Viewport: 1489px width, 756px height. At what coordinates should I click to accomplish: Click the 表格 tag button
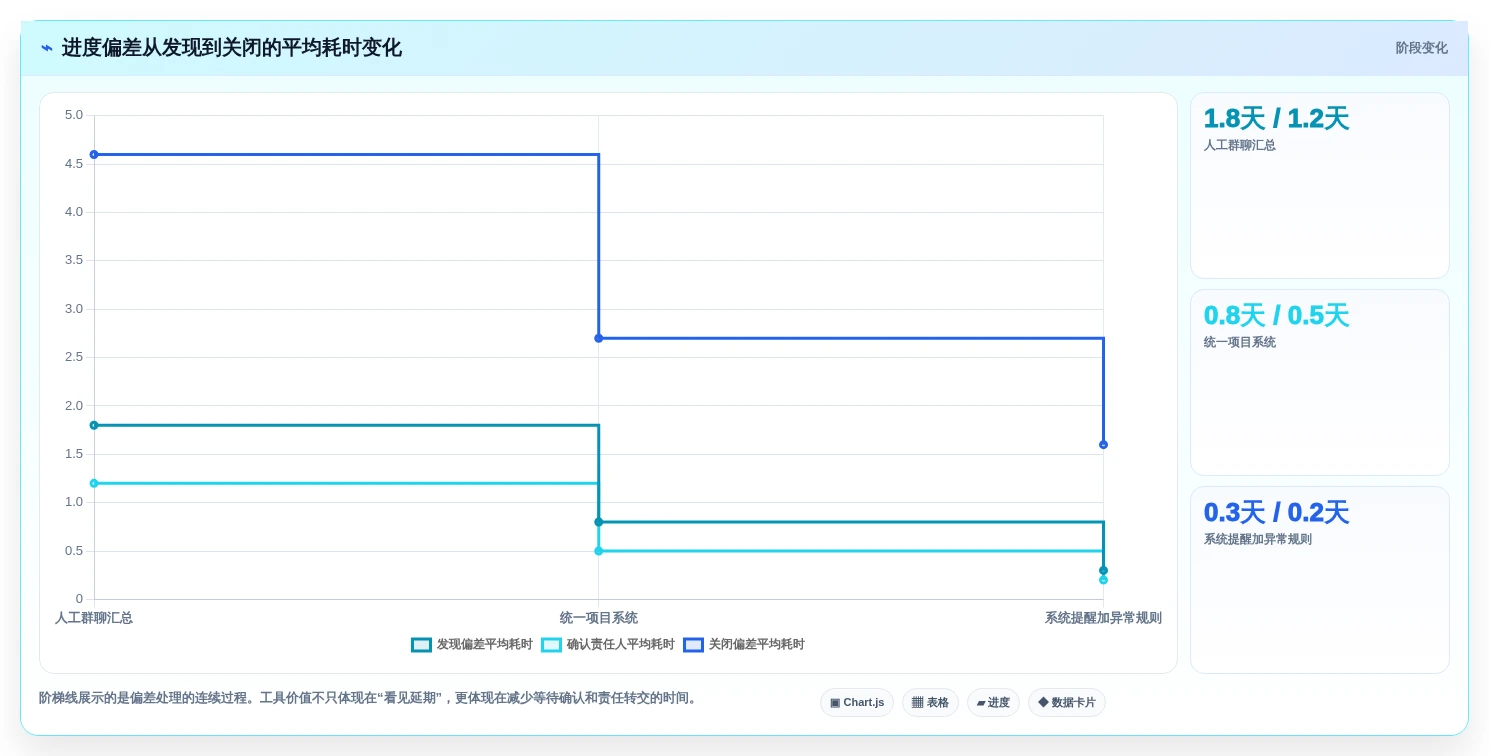[x=930, y=703]
